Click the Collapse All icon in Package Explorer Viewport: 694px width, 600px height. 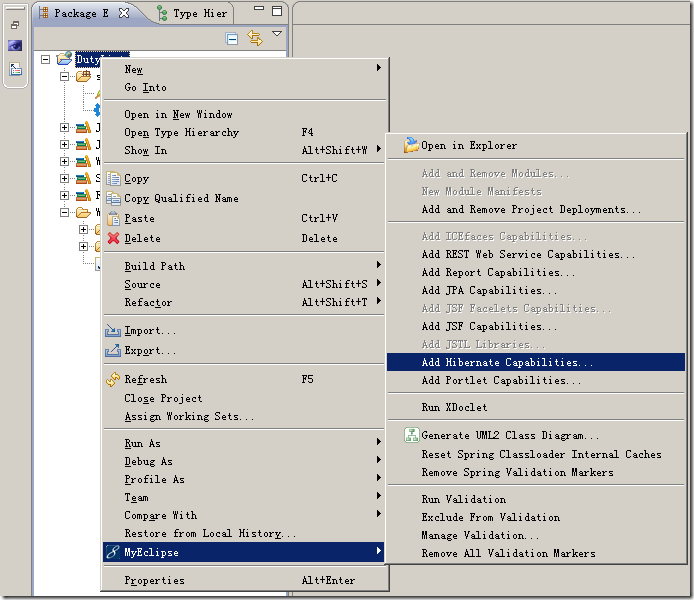point(232,39)
